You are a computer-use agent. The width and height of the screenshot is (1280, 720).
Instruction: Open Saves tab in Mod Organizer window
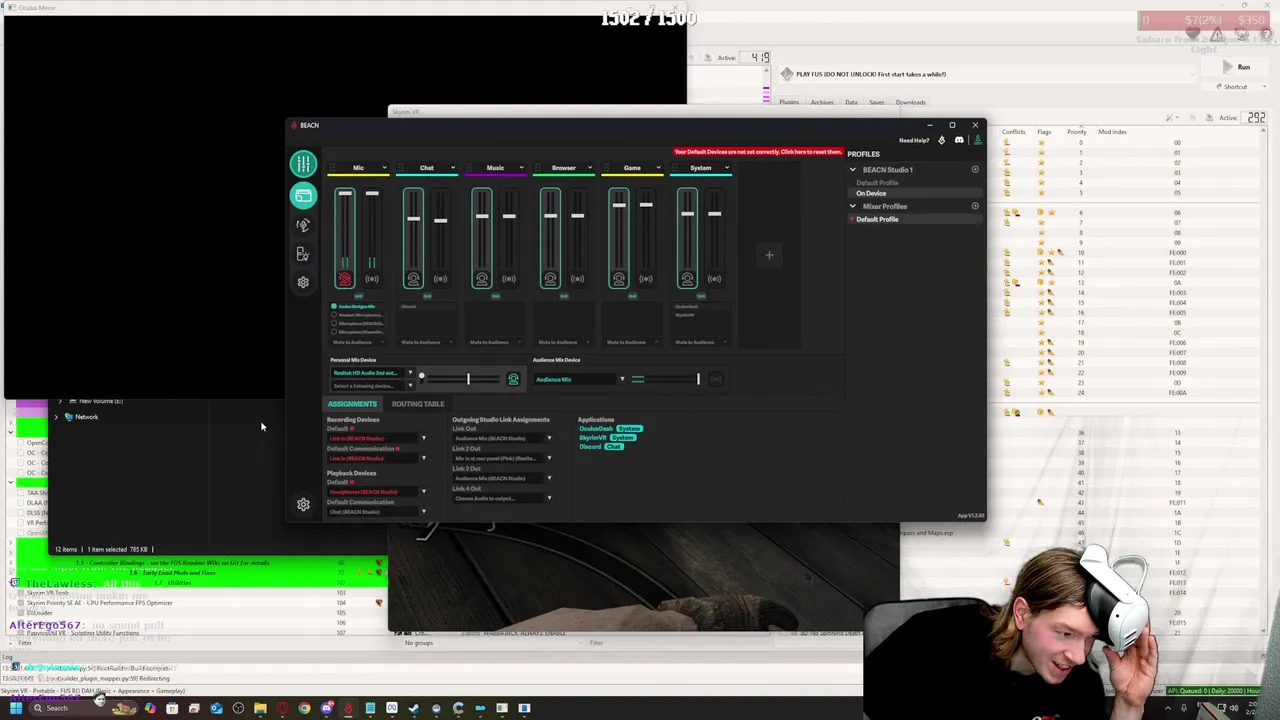click(x=876, y=102)
